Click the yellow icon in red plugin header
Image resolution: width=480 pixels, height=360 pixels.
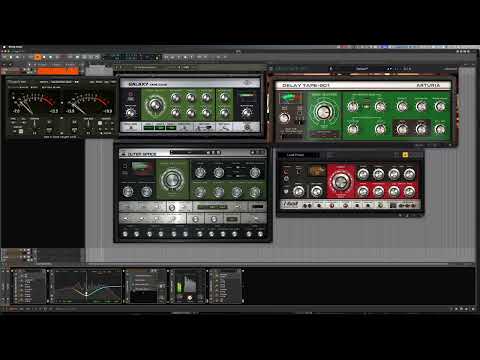click(405, 155)
